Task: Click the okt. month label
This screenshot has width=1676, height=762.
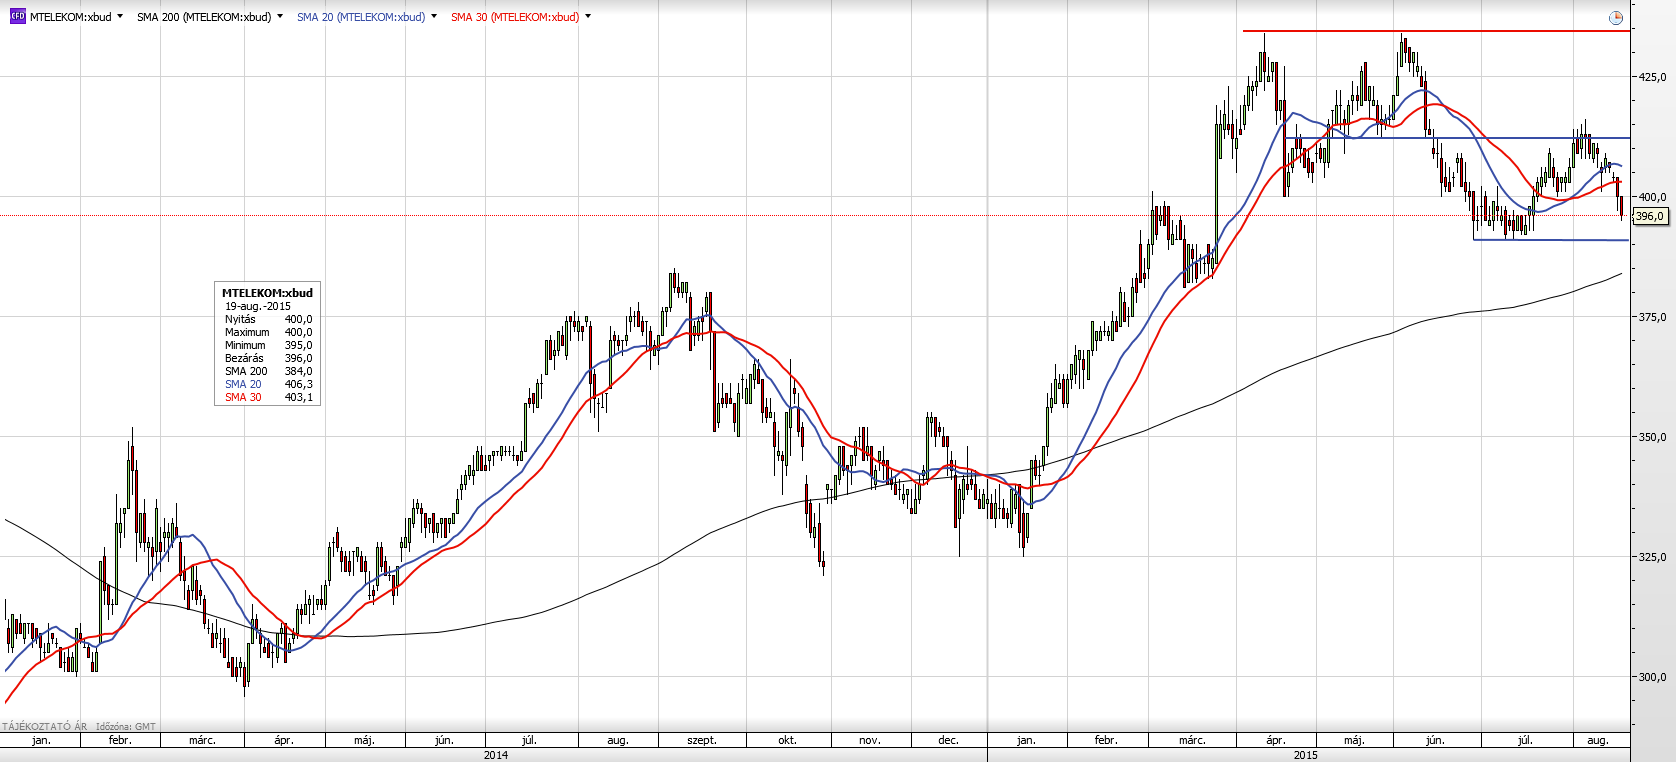Action: [x=788, y=740]
